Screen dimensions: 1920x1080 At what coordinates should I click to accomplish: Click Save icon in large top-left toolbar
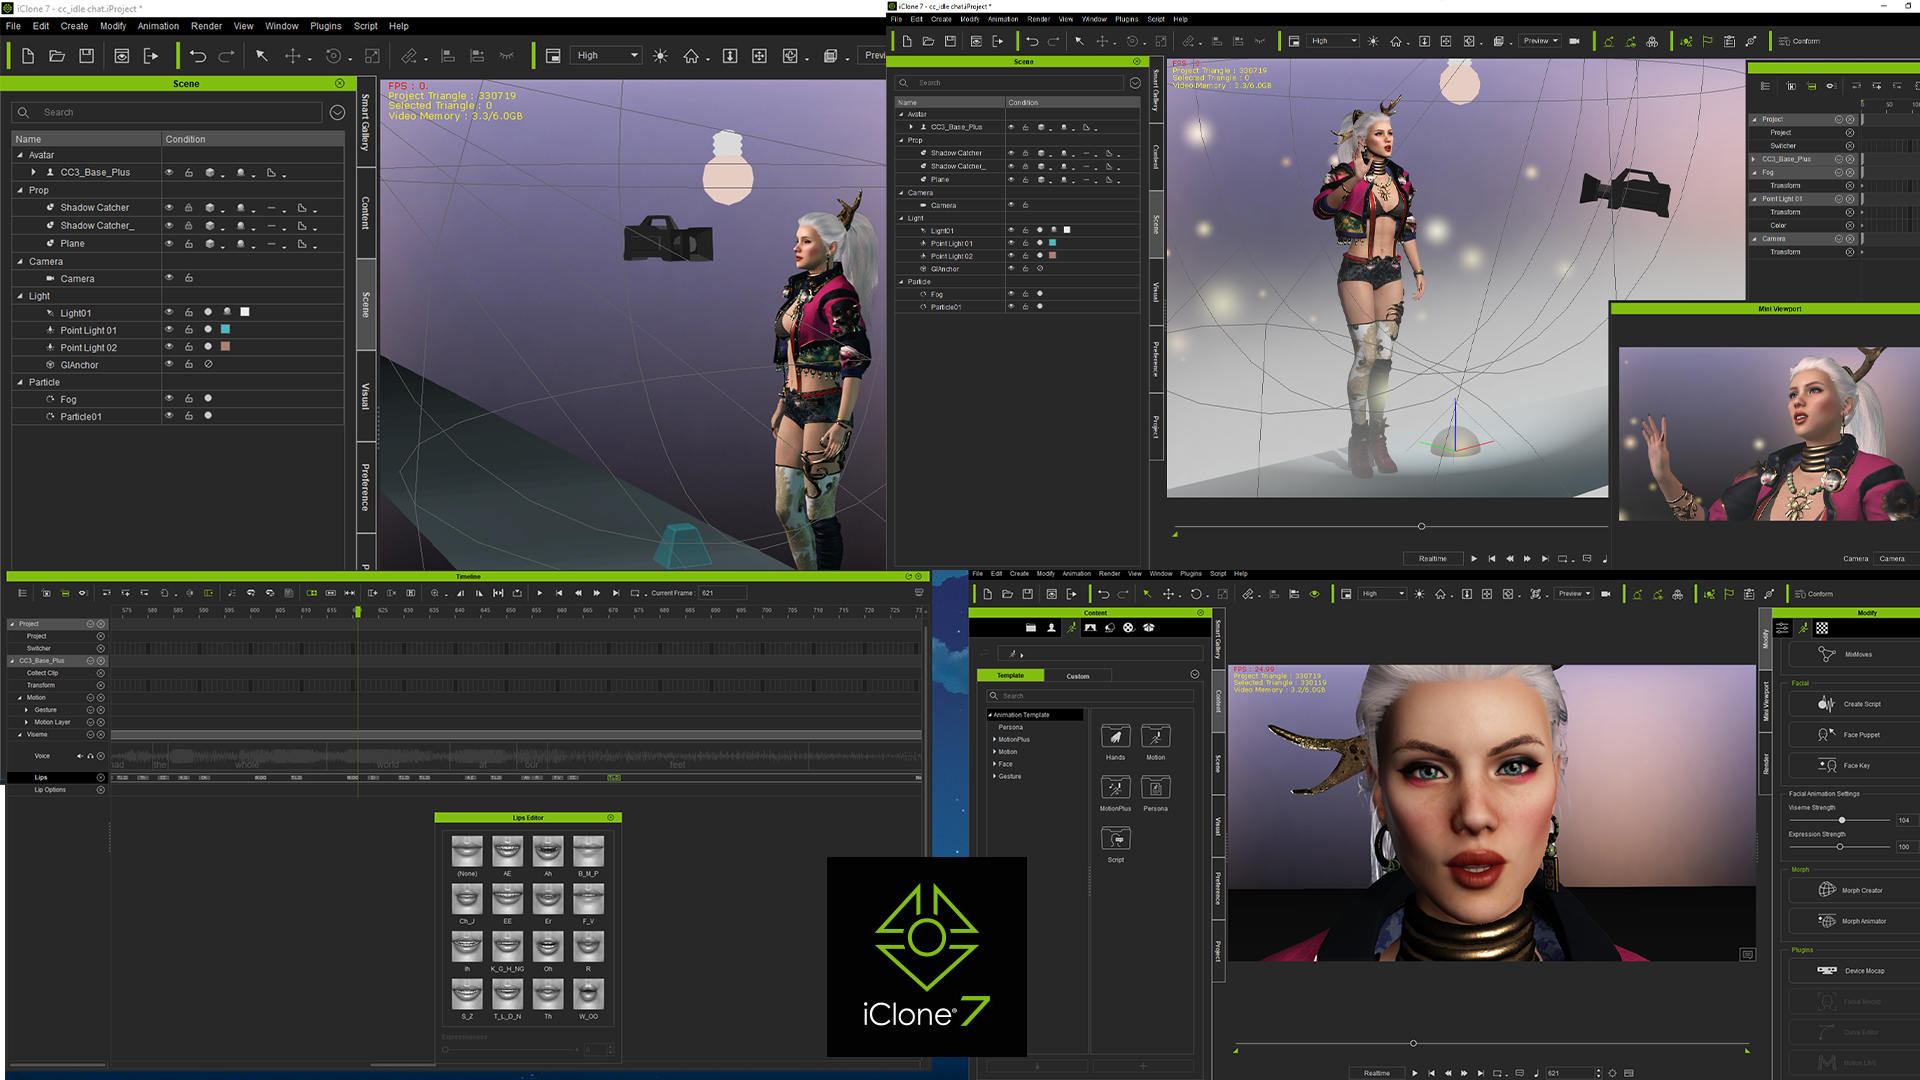tap(87, 56)
